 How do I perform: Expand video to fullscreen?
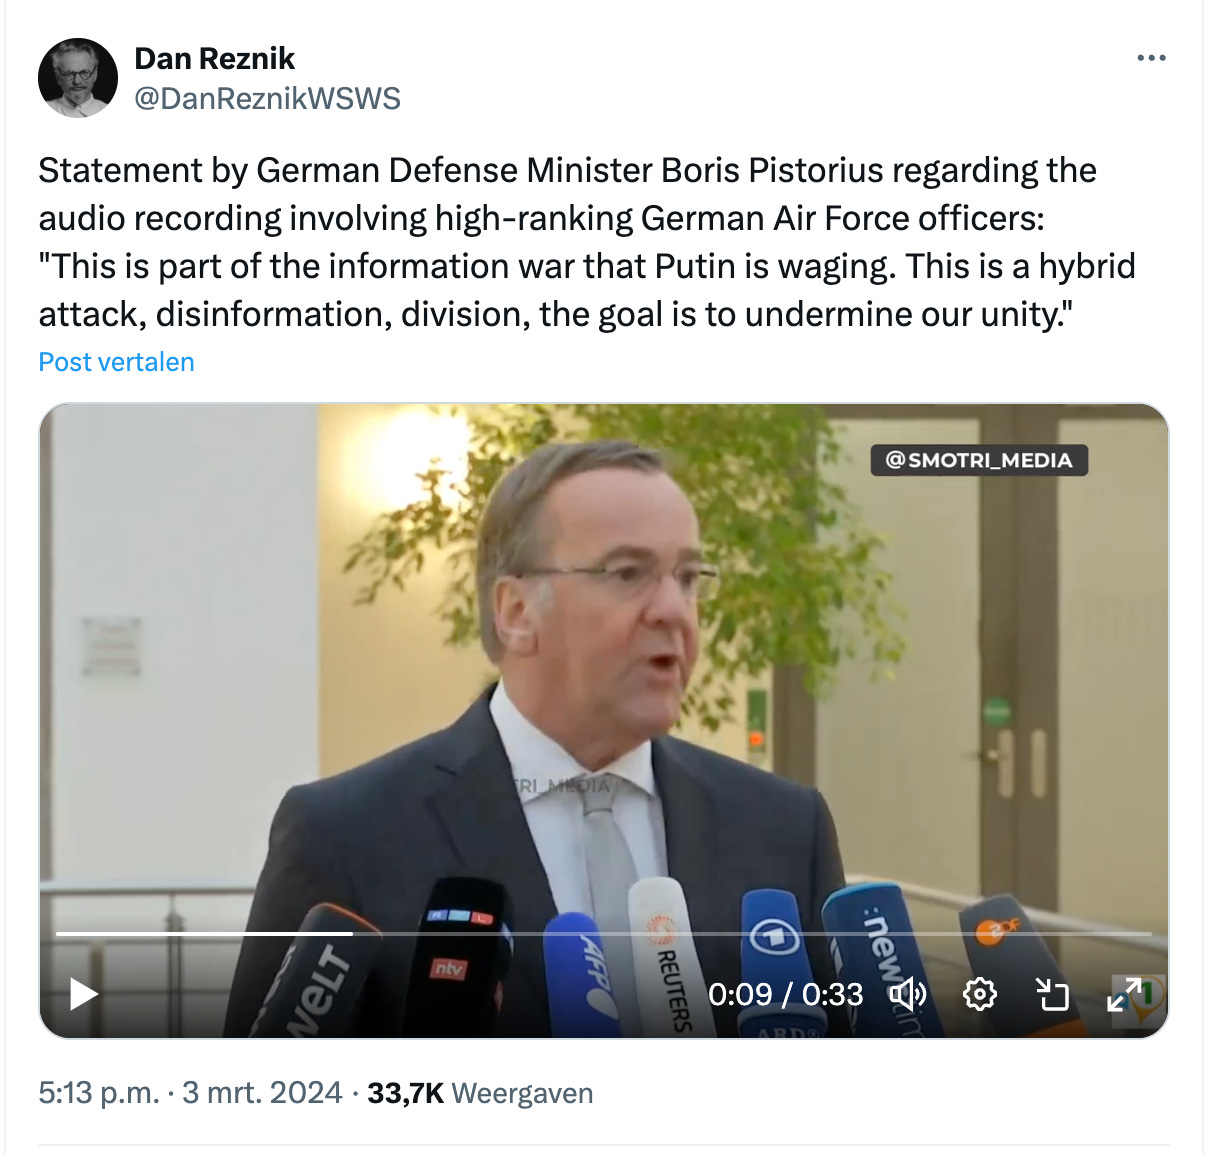[1125, 994]
